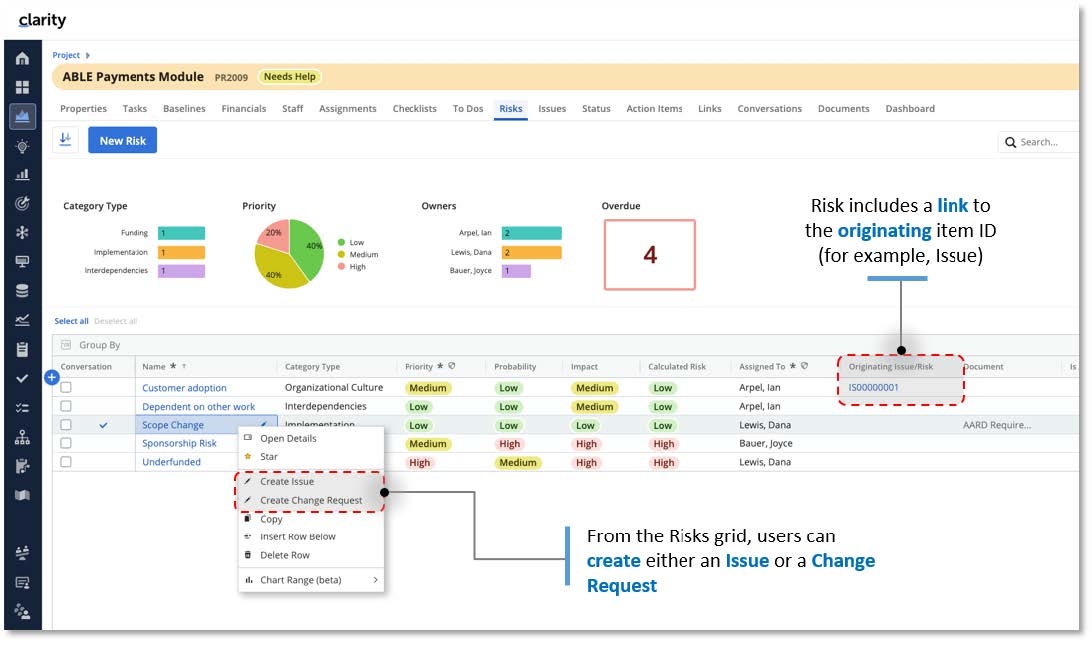Sort by the Assigned To column header
The image size is (1092, 647).
pos(762,366)
